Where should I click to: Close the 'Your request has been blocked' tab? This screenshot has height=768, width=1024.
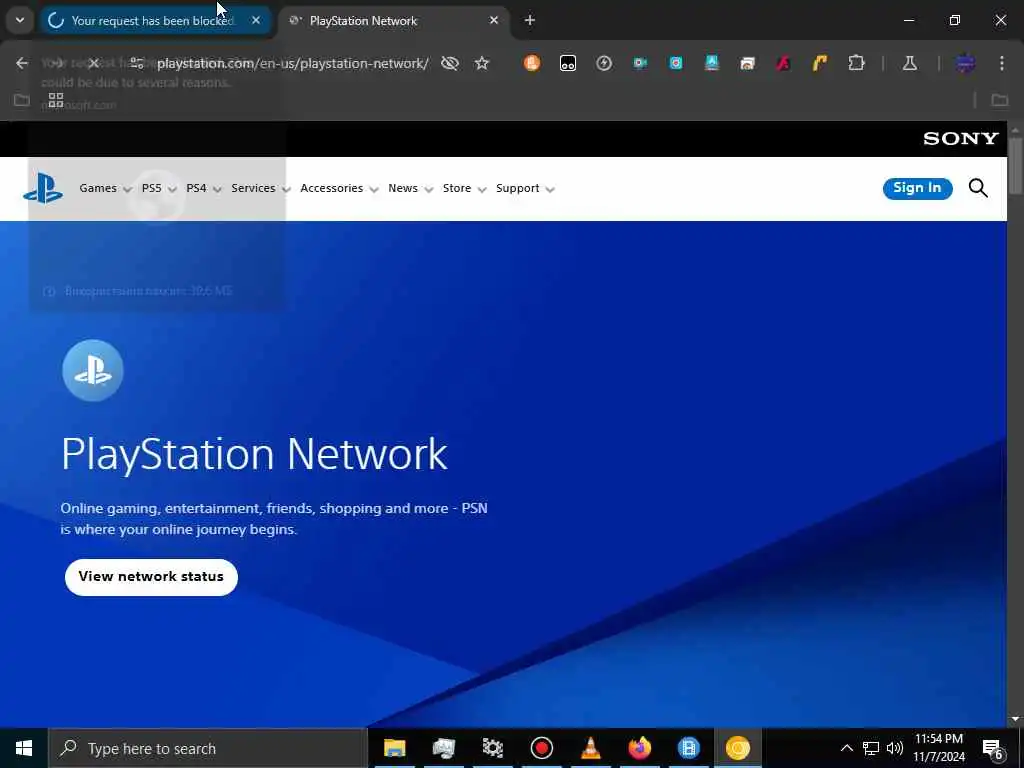256,20
